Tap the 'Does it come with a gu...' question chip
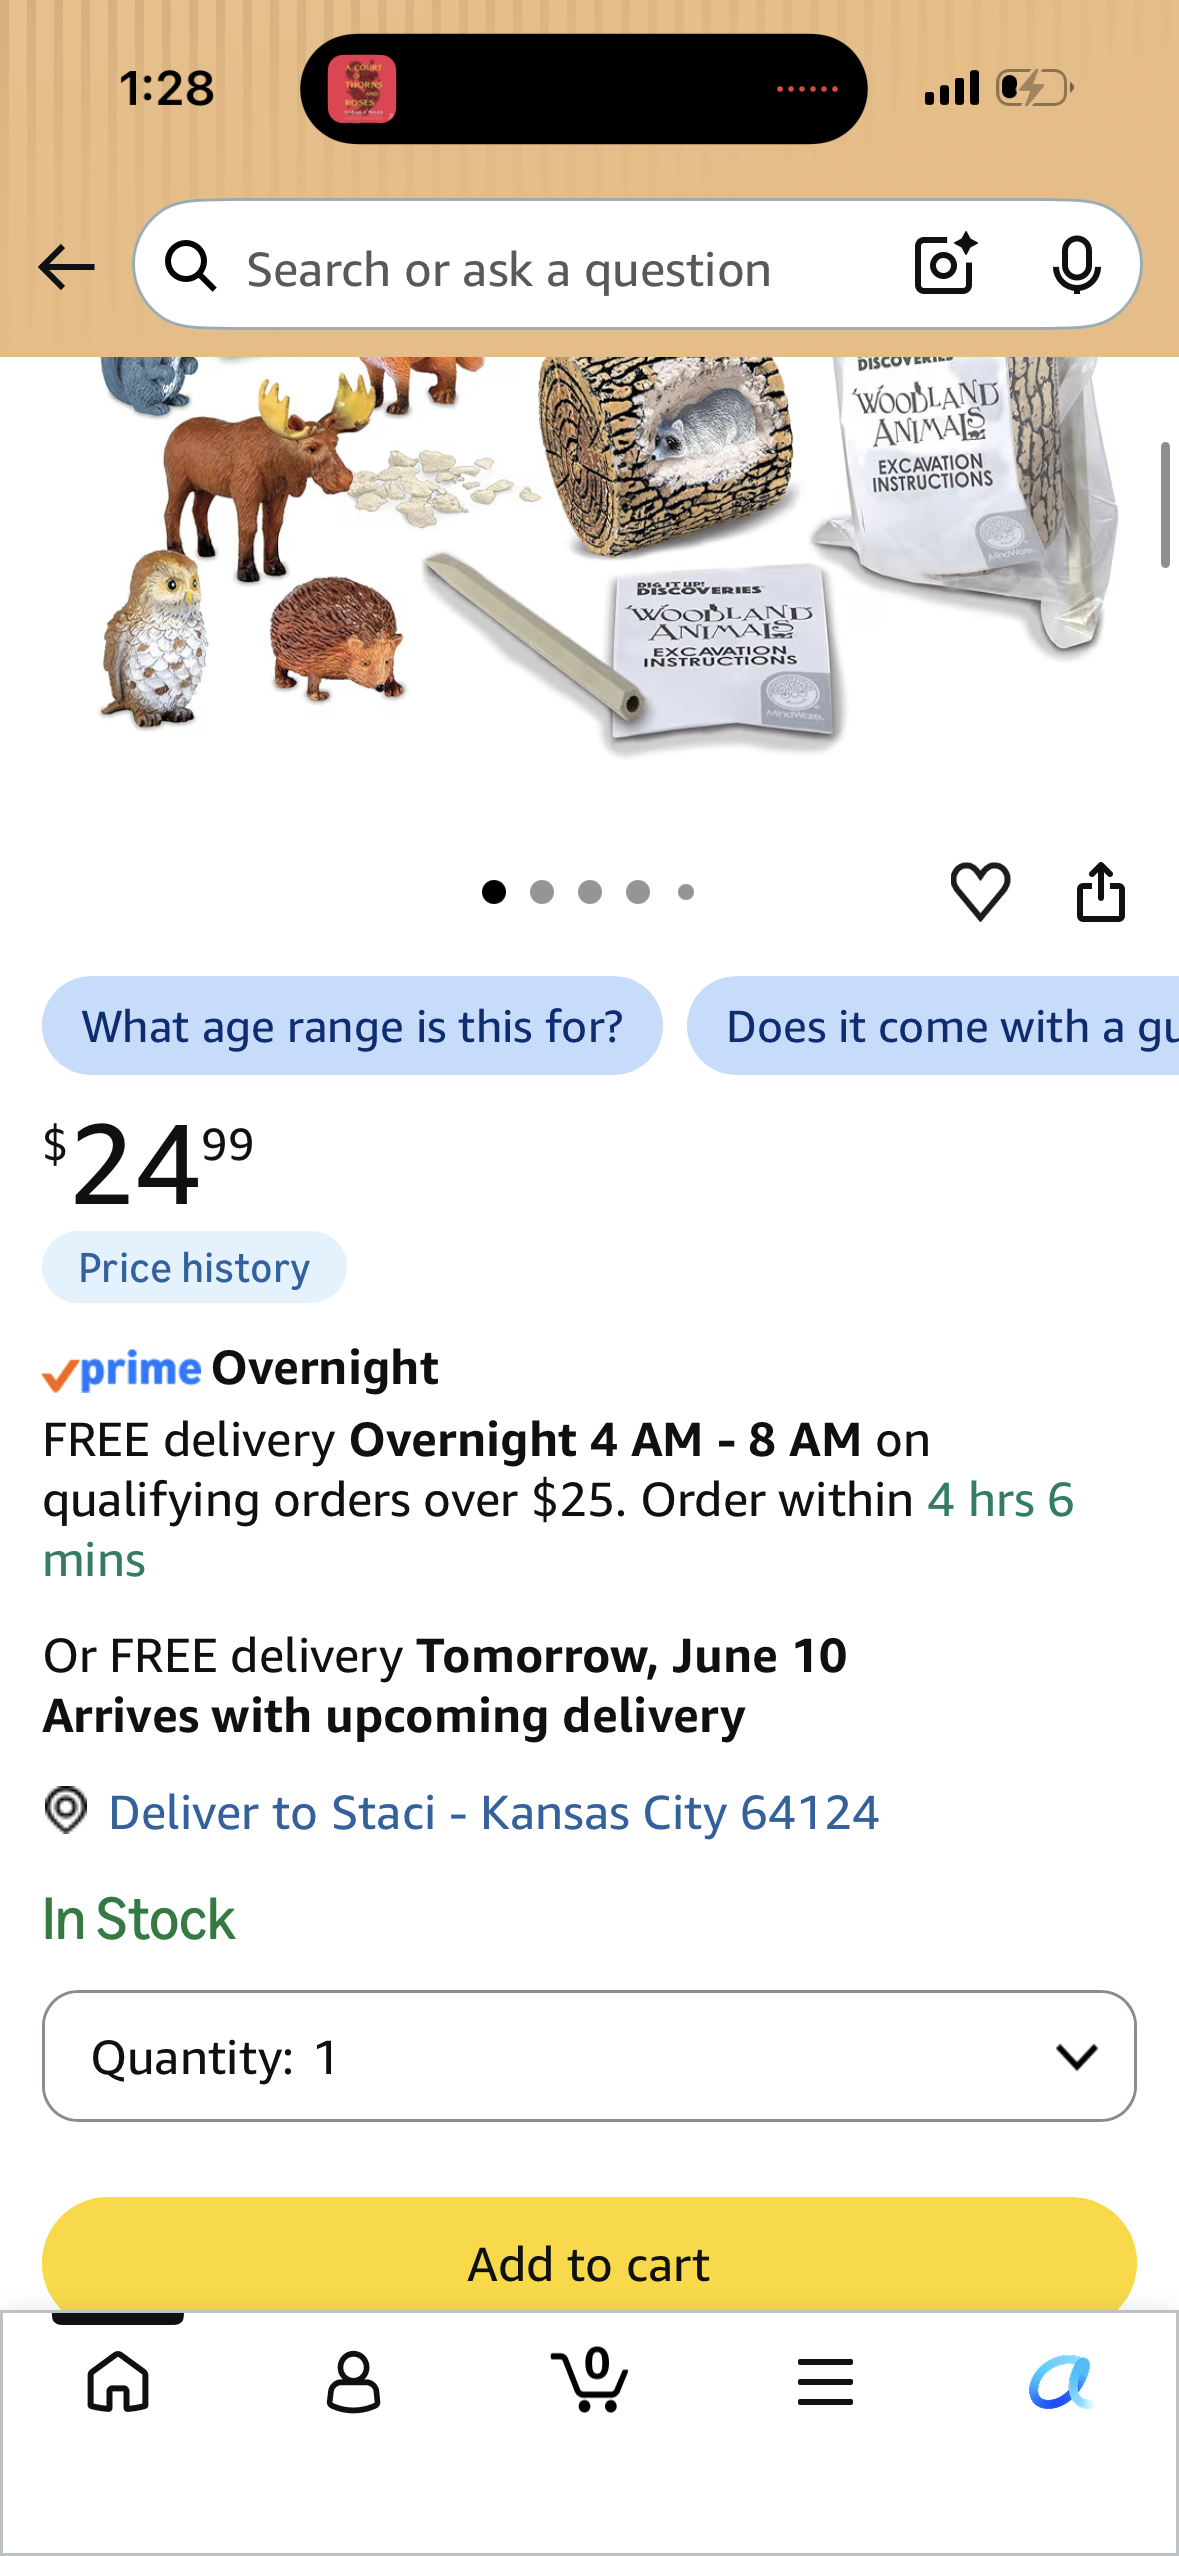Screen dimensions: 1179x2556 coord(933,1026)
